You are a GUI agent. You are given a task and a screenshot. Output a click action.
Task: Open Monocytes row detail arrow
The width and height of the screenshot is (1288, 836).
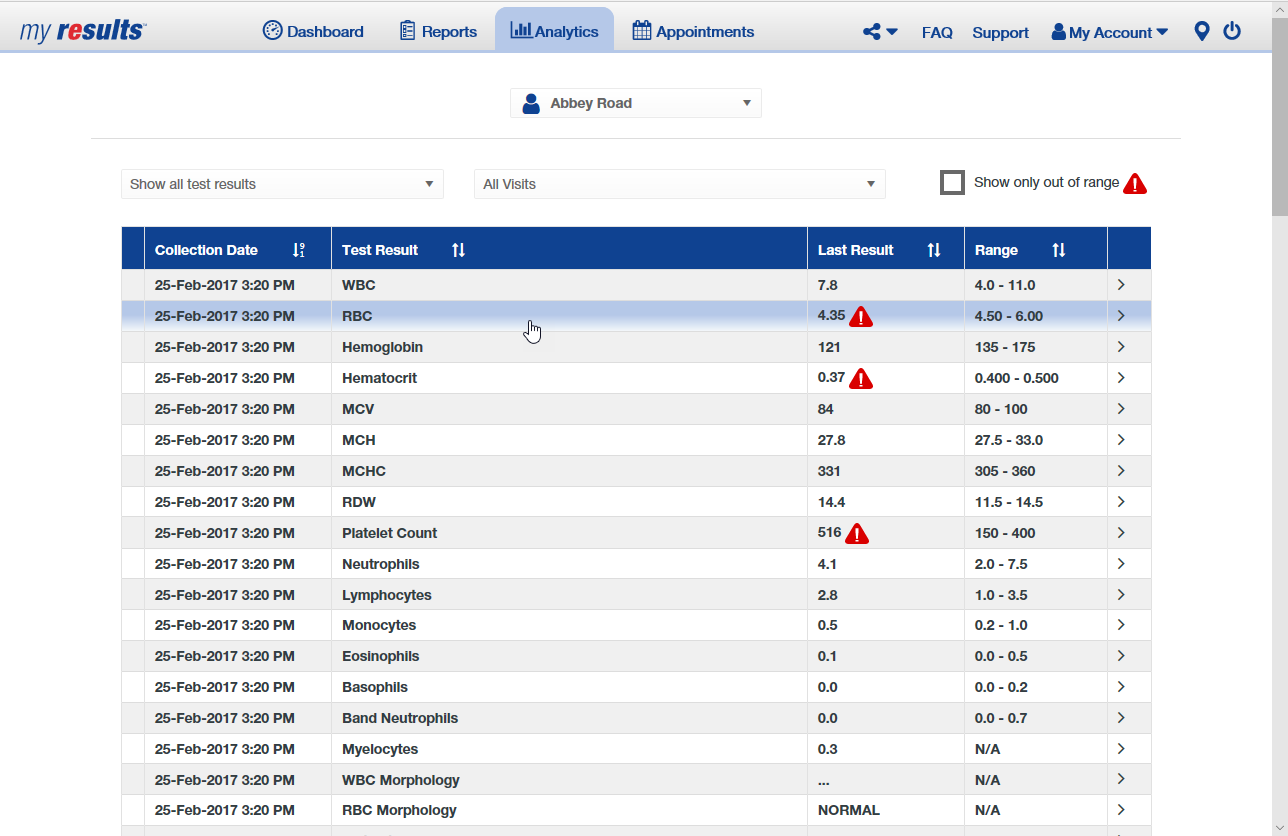pos(1121,625)
